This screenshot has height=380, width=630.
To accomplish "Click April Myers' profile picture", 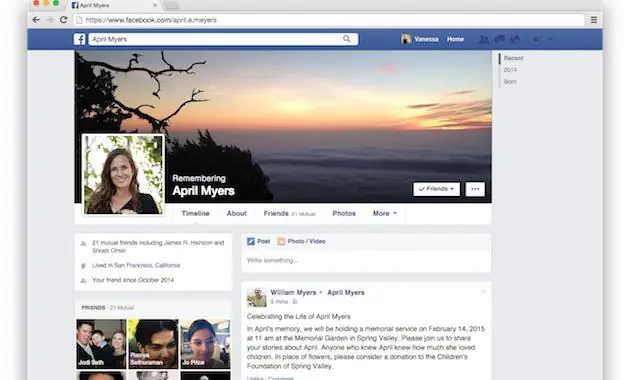I will click(123, 174).
